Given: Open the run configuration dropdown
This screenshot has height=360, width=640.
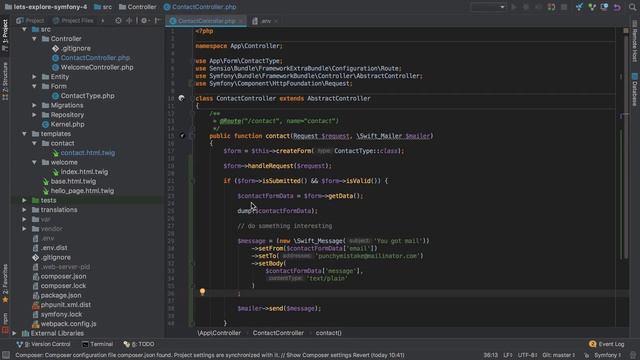Looking at the screenshot, I should [488, 7].
